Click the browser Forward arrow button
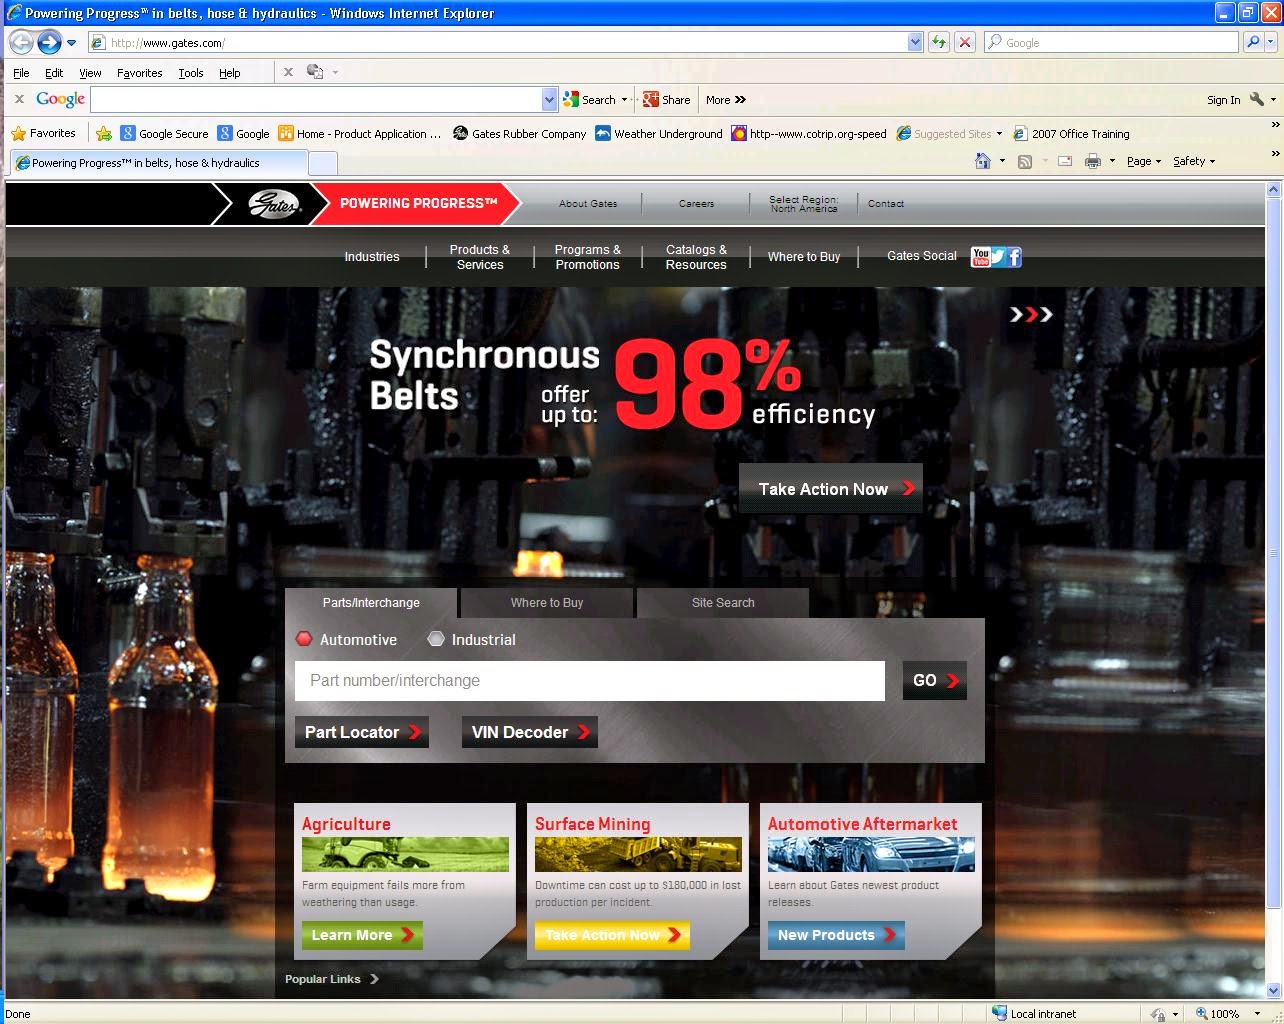 49,42
